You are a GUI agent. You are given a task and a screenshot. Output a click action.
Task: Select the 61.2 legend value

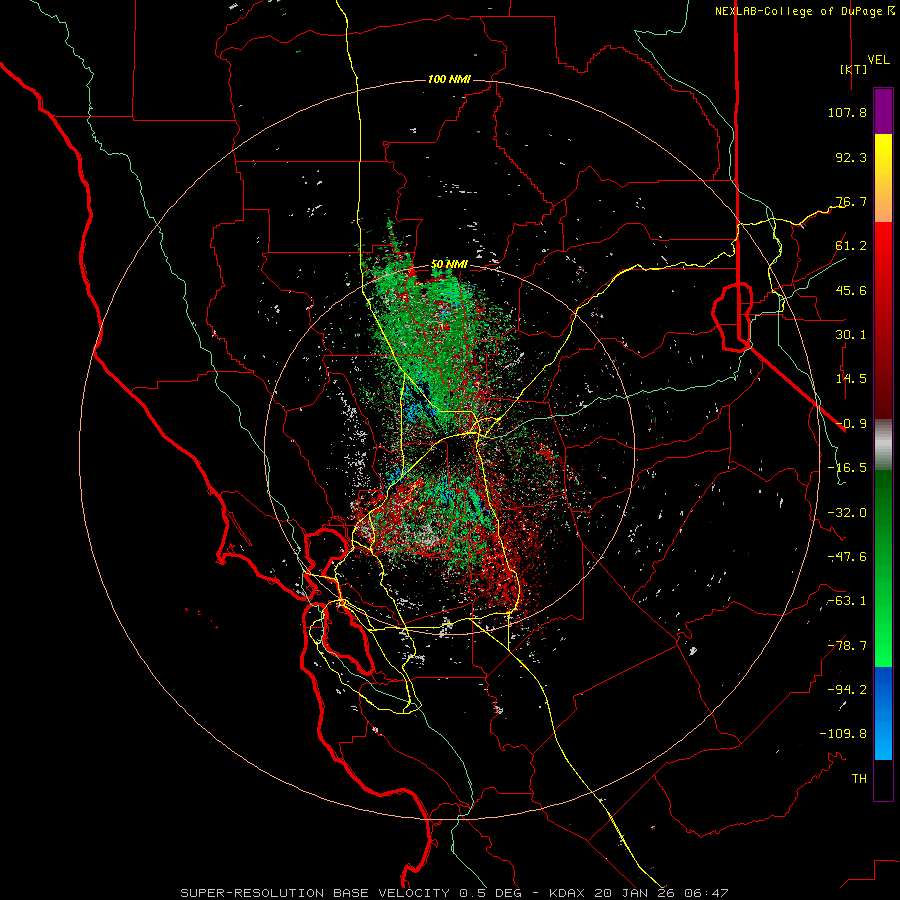851,246
